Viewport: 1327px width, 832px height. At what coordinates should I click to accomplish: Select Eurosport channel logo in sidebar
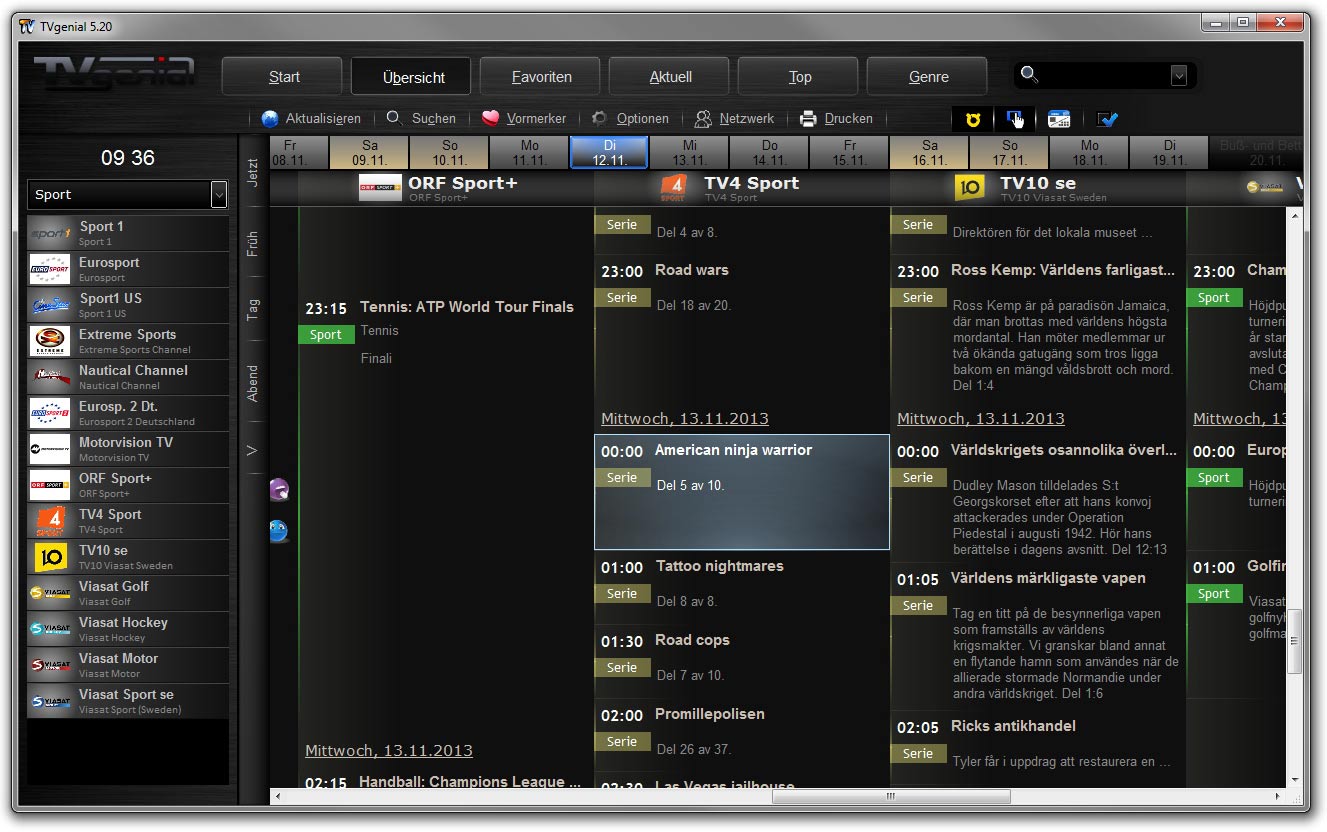tap(50, 269)
